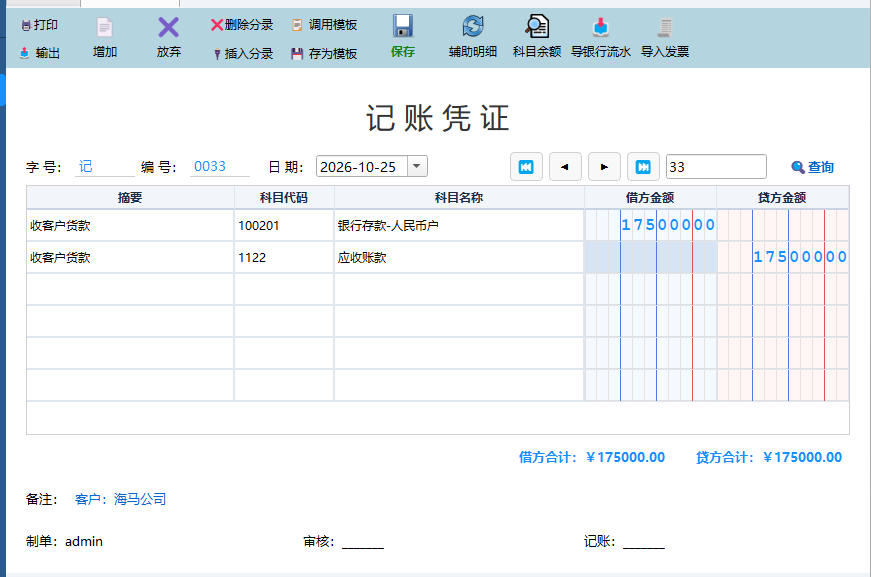Select the 银行存款-人民币户 account name cell
871x577 pixels.
[x=459, y=225]
